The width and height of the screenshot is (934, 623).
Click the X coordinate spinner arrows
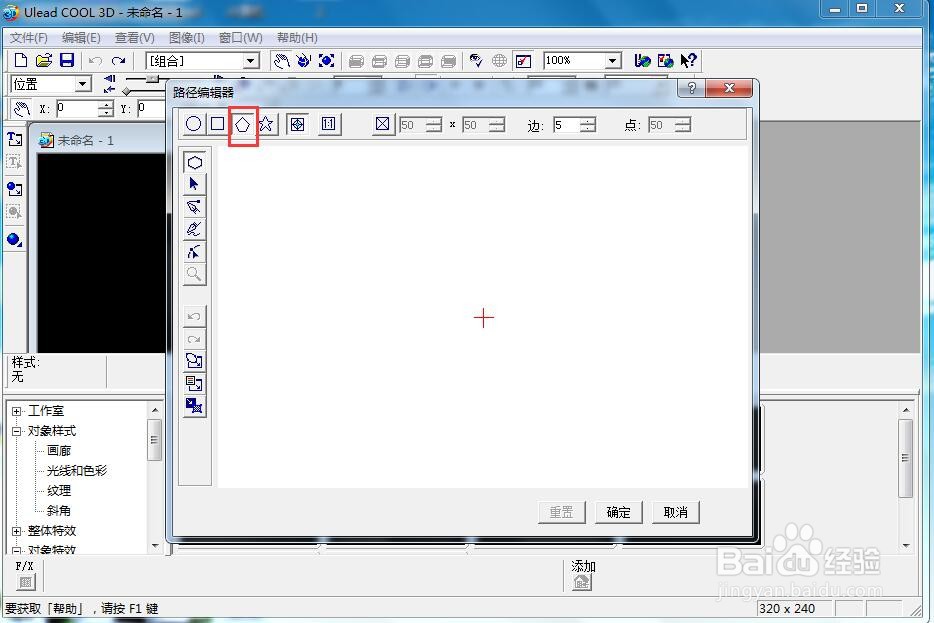coord(105,108)
